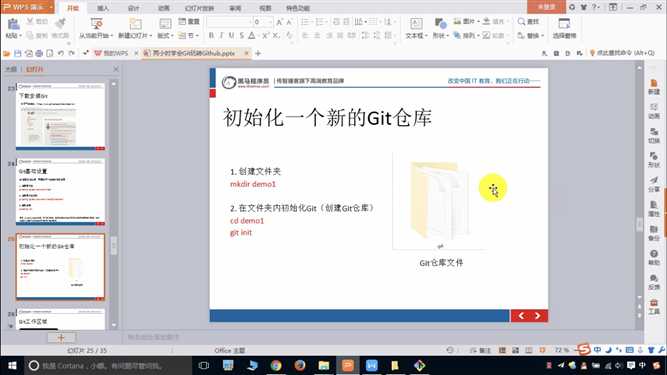Open folder icon in quick access bar
This screenshot has height=375, width=667.
click(6, 54)
